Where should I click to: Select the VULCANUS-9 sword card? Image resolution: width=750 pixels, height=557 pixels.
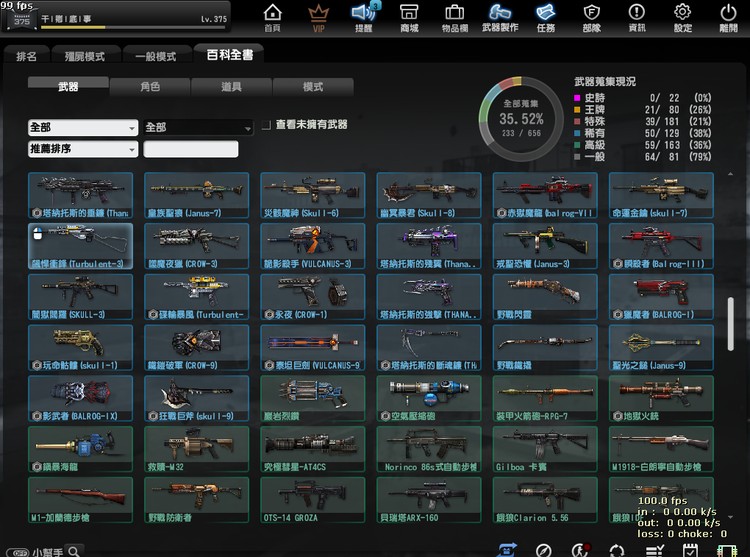pos(313,348)
